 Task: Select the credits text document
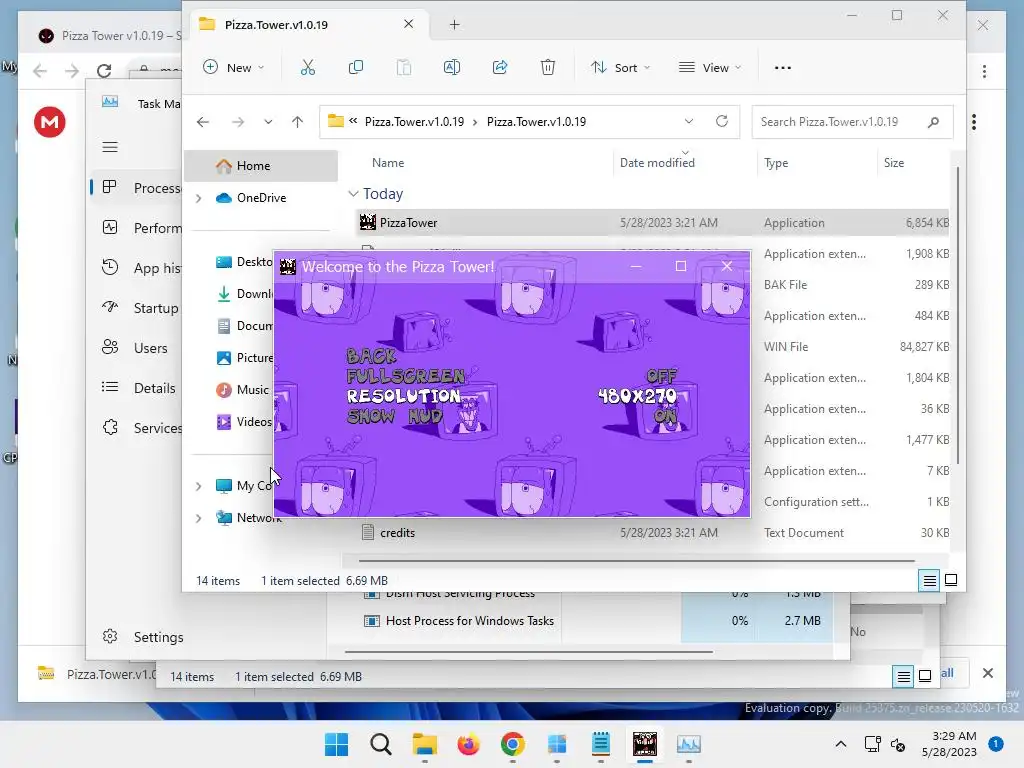pyautogui.click(x=653, y=533)
